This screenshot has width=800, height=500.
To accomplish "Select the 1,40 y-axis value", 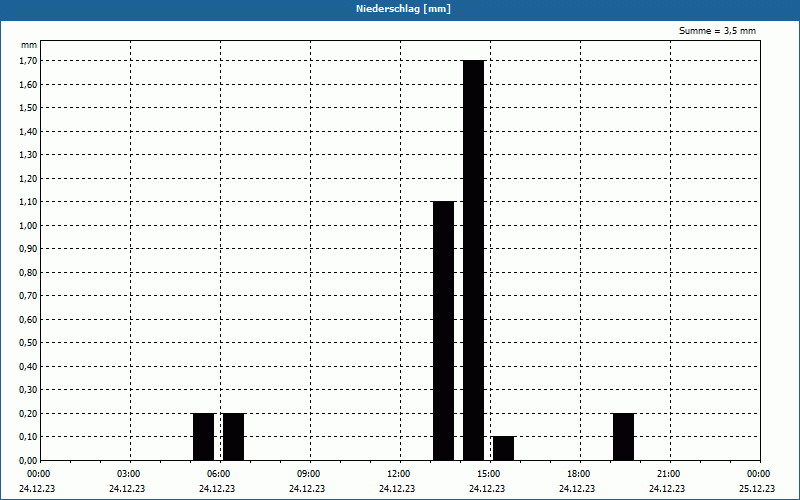I will 28,131.
